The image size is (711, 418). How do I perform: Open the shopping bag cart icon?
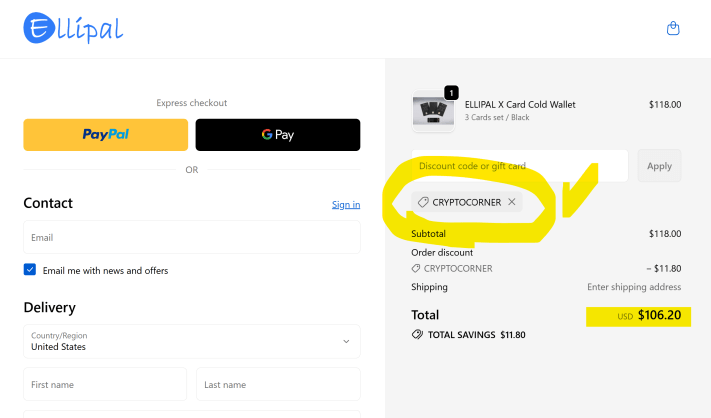tap(673, 29)
